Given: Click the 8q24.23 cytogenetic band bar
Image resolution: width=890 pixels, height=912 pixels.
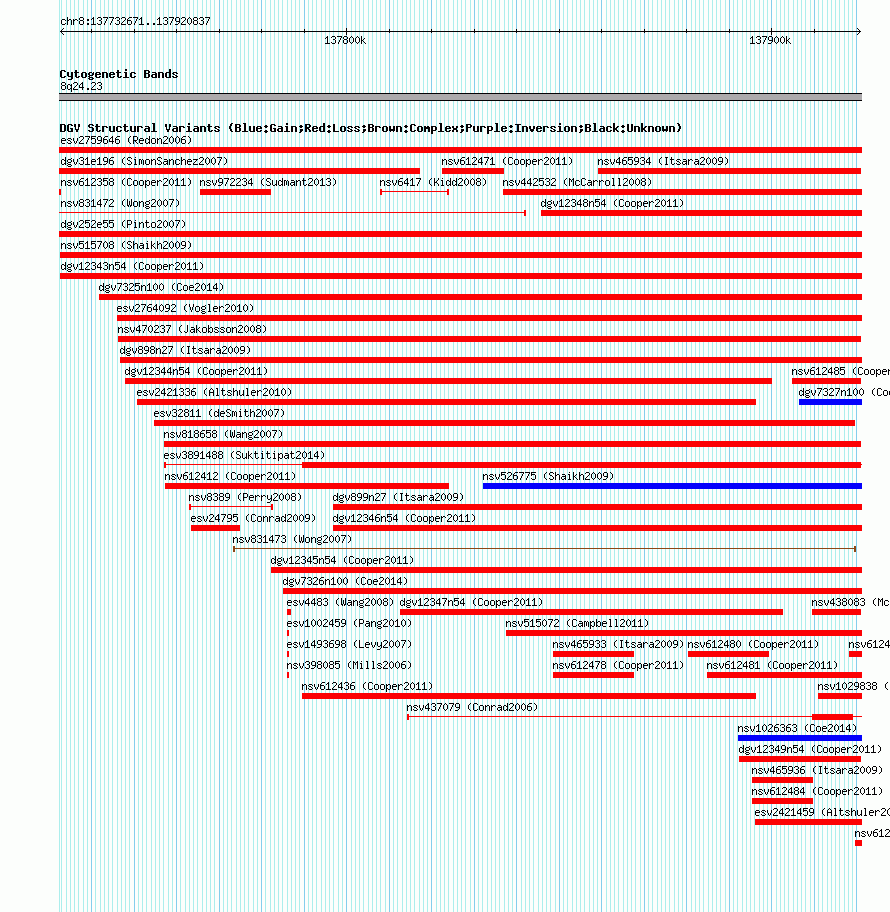Looking at the screenshot, I should pos(460,97).
